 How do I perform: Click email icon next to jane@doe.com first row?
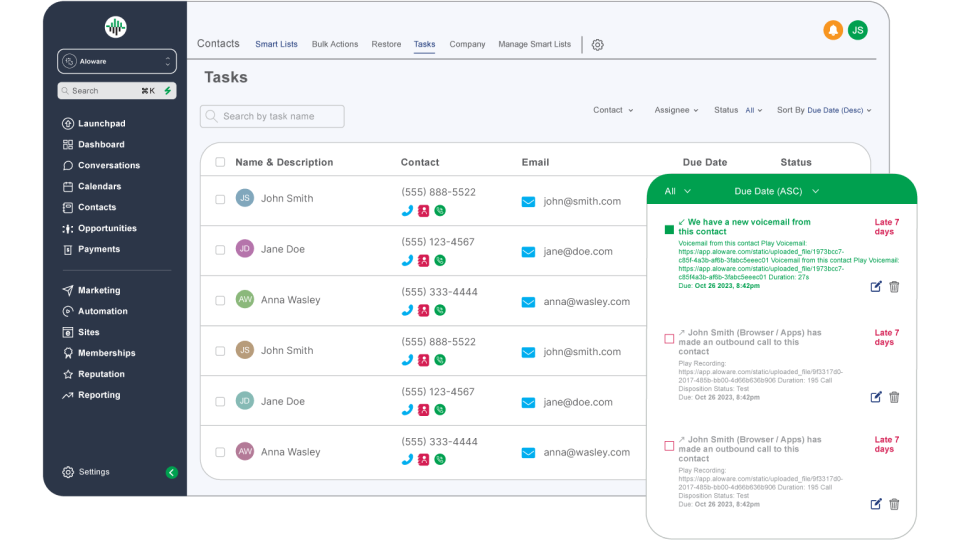pos(528,252)
